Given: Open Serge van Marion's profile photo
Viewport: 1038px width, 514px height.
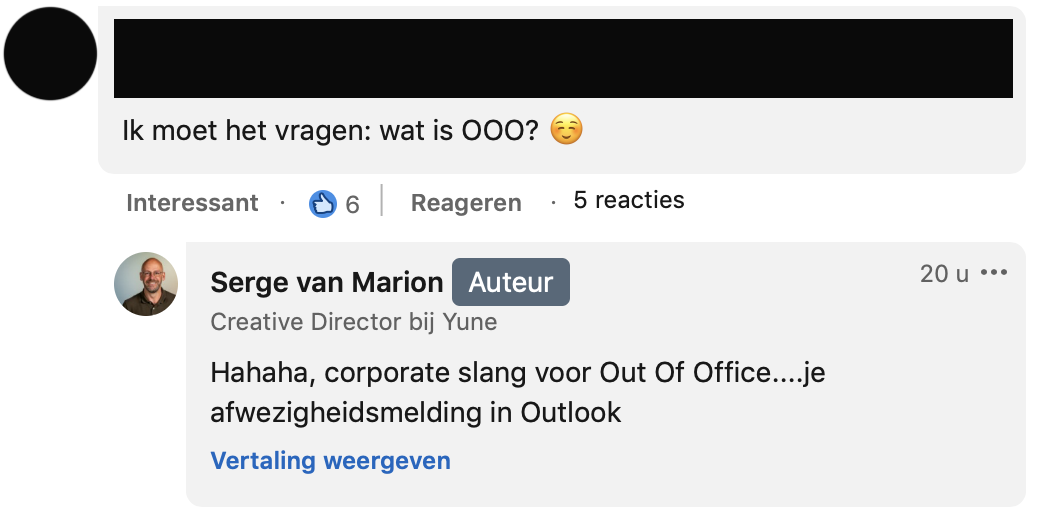Looking at the screenshot, I should 146,284.
